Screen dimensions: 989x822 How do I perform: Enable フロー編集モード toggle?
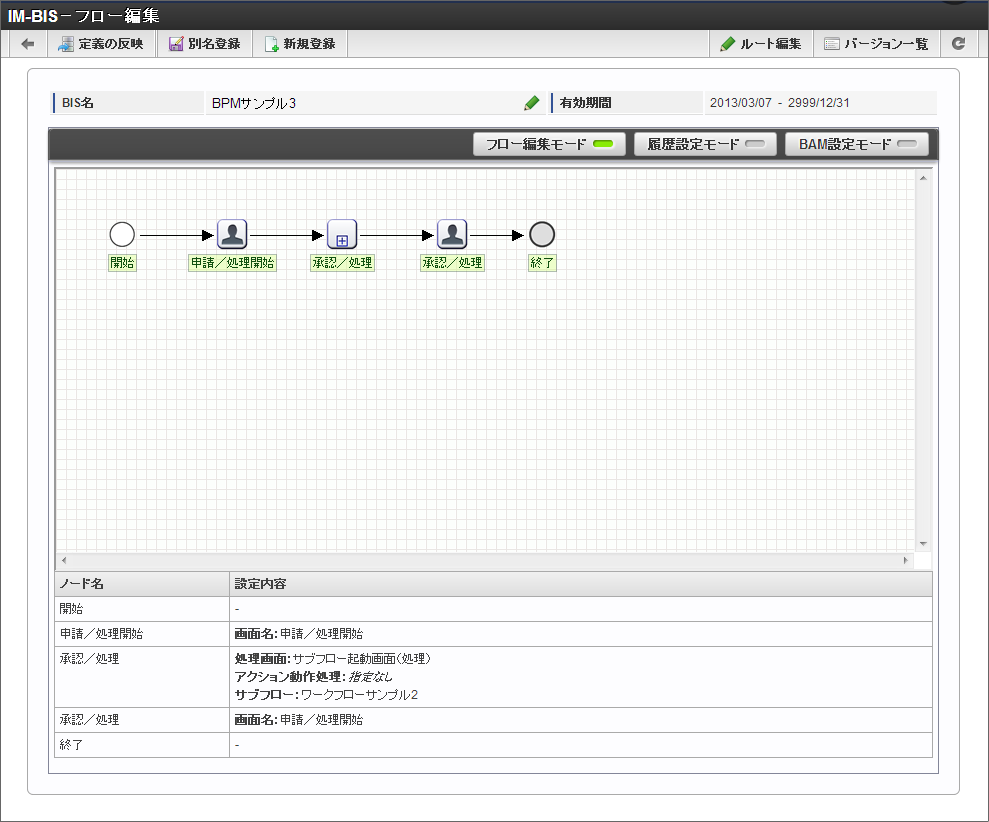(549, 144)
